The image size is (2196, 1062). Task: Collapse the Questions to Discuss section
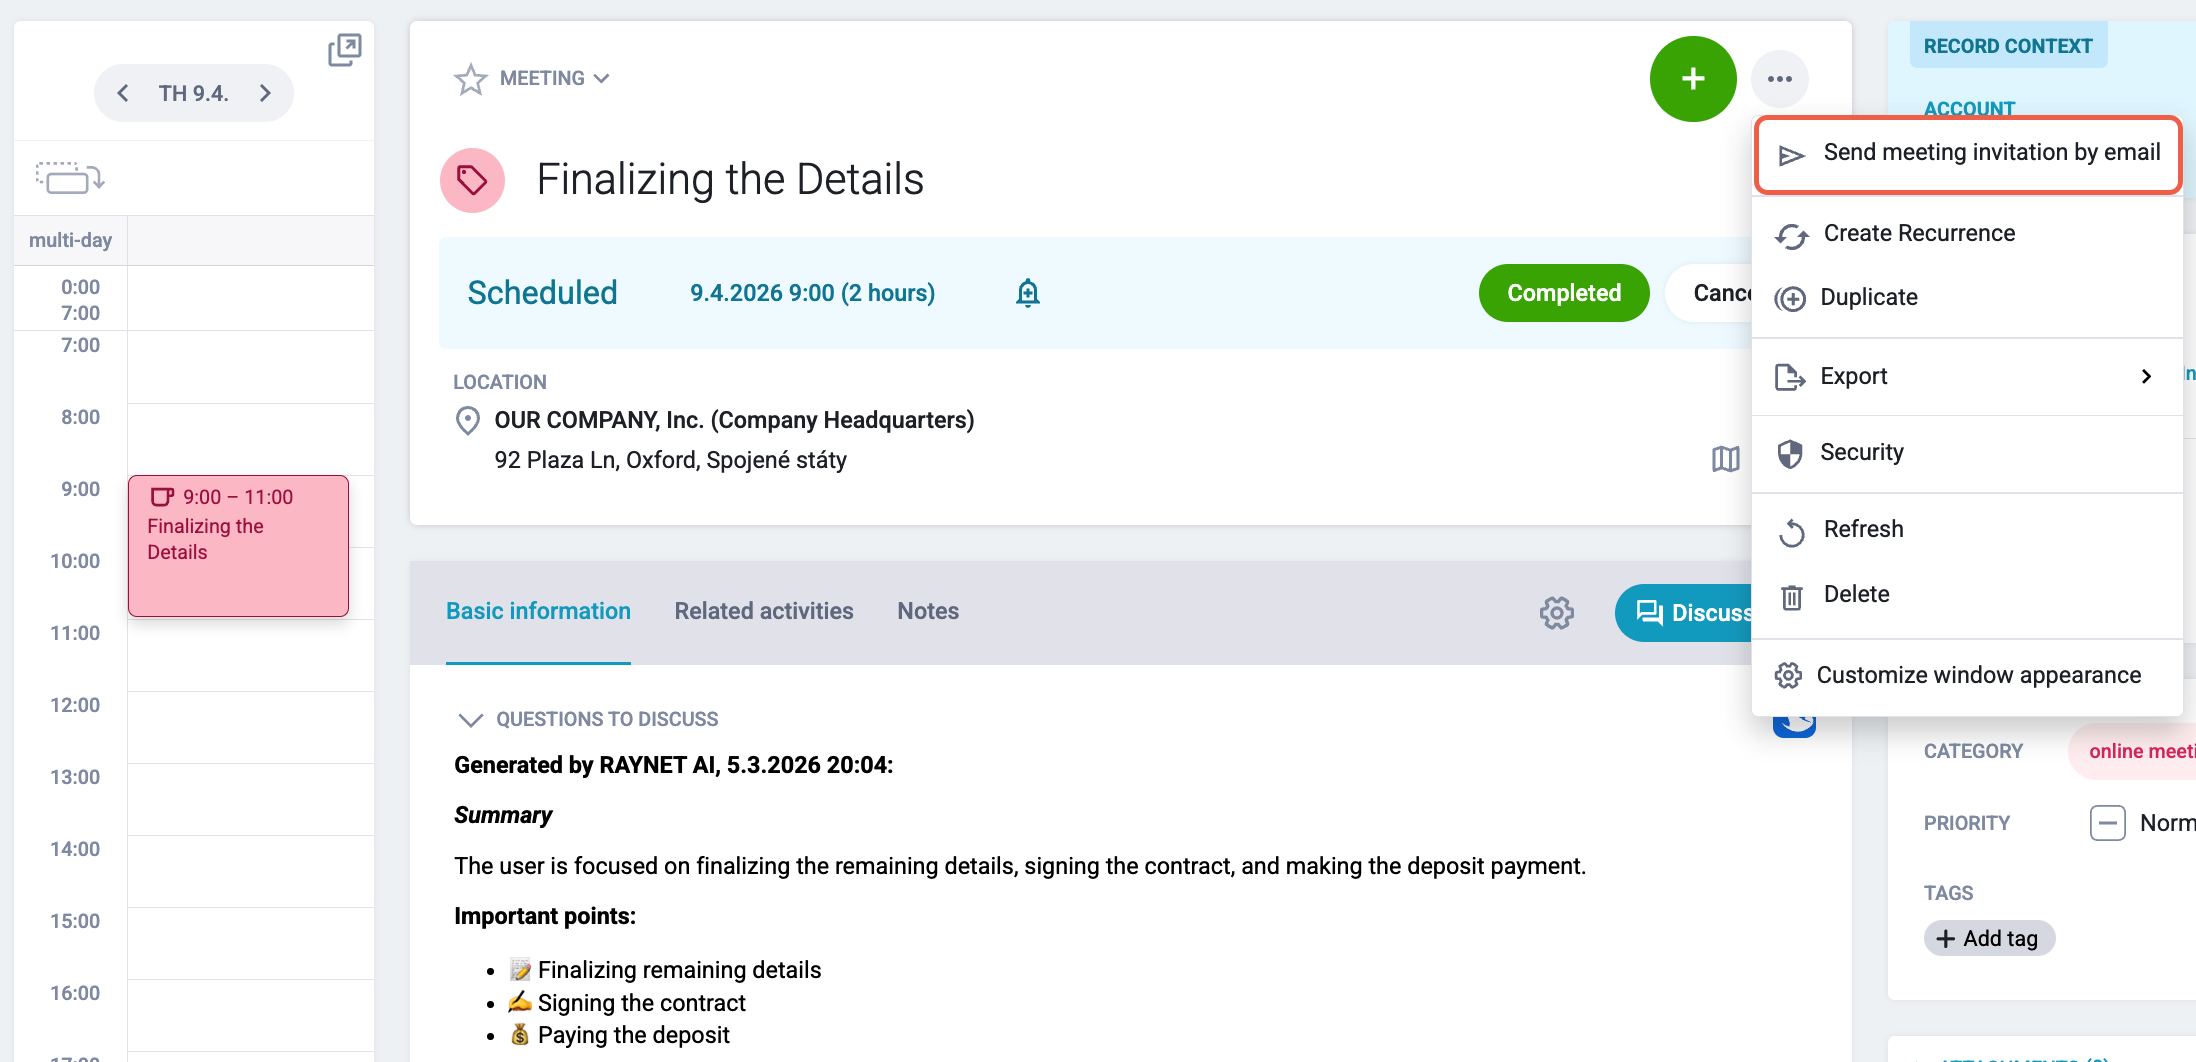coord(470,719)
